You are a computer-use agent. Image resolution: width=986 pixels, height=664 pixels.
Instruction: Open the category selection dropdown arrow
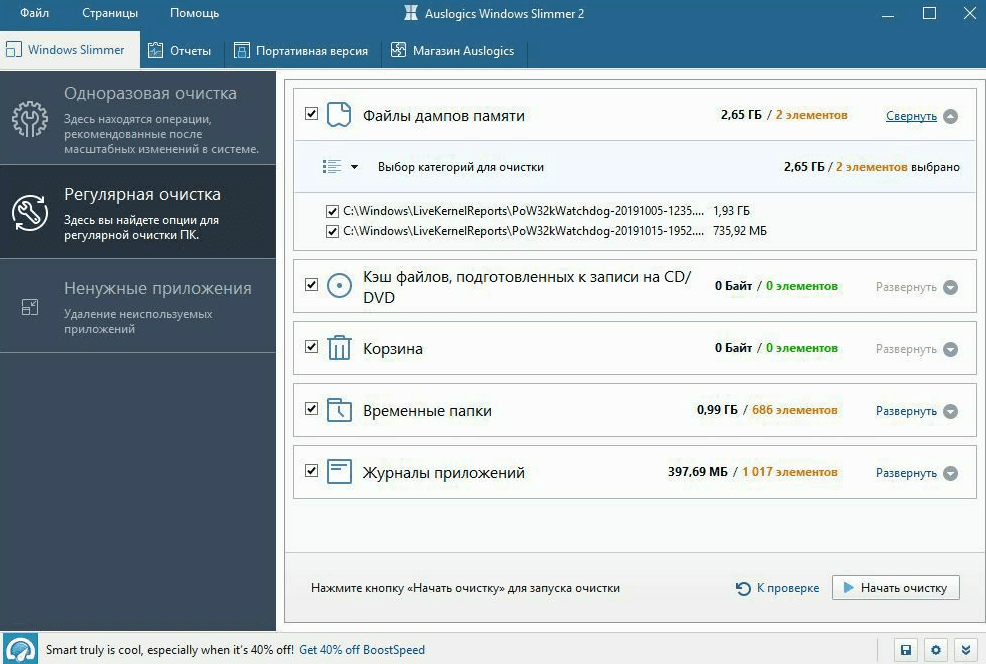pyautogui.click(x=355, y=167)
